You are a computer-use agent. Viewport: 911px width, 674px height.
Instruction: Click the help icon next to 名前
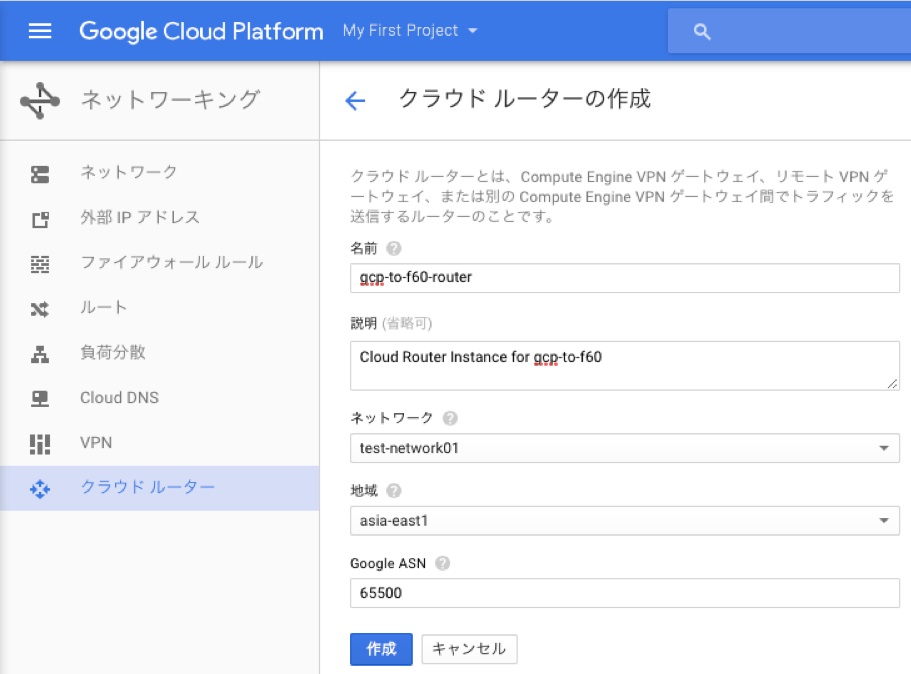(393, 248)
